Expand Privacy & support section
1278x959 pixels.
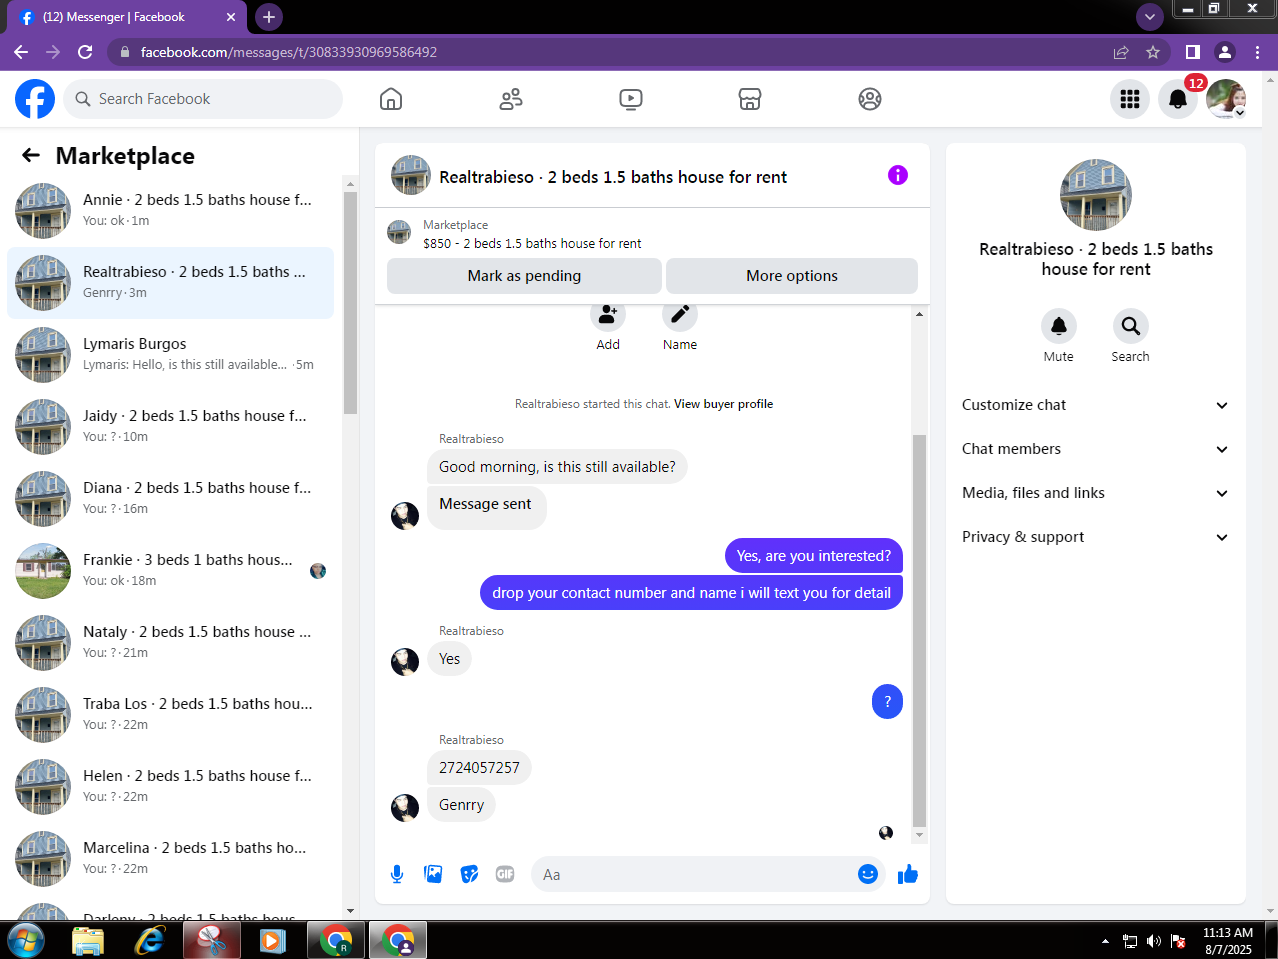tap(1096, 537)
